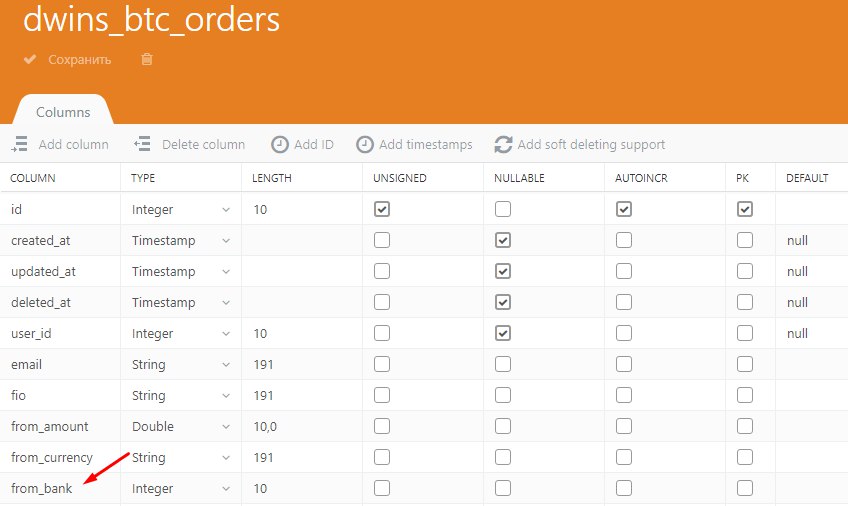This screenshot has width=848, height=506.
Task: Click the dwins_btc_orders table title
Action: 151,19
